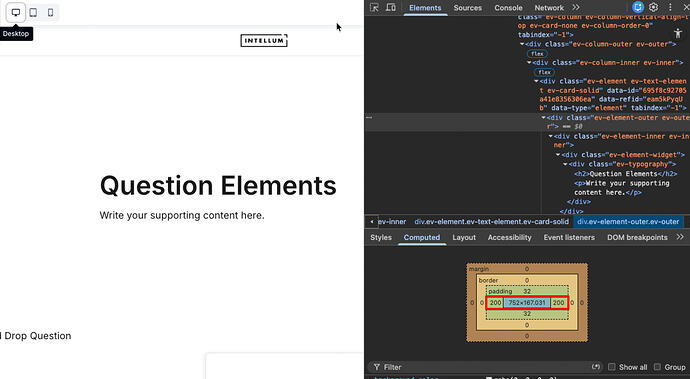Switch to the Layout tab
Viewport: 690px width, 379px height.
(x=464, y=237)
